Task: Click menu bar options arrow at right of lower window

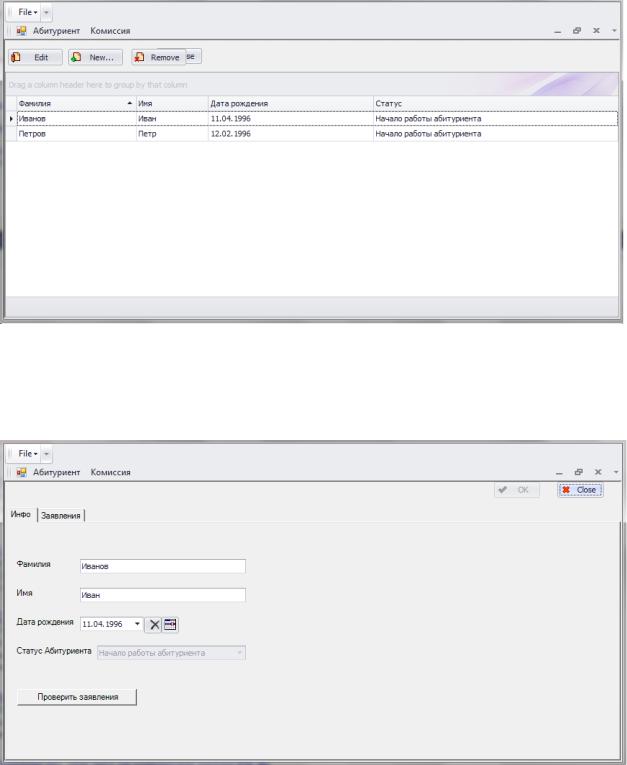Action: pyautogui.click(x=616, y=472)
